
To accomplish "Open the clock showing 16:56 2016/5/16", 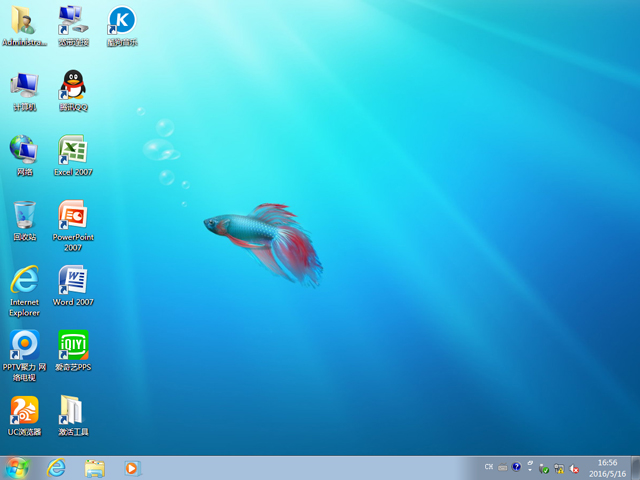I will point(607,468).
